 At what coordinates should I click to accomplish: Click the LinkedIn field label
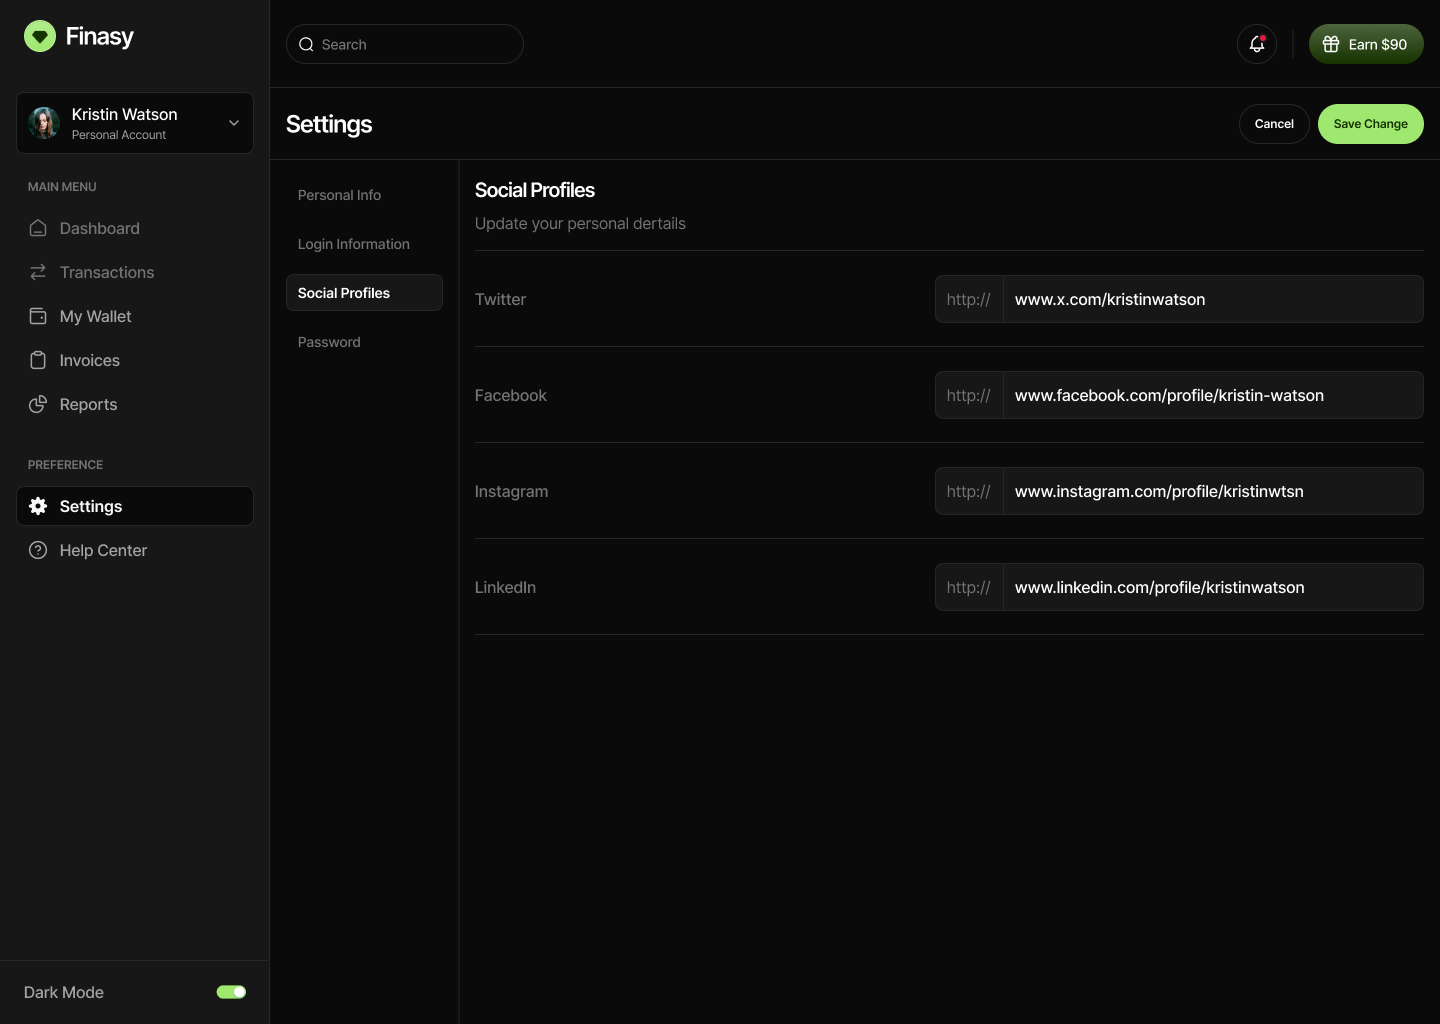[x=505, y=587]
